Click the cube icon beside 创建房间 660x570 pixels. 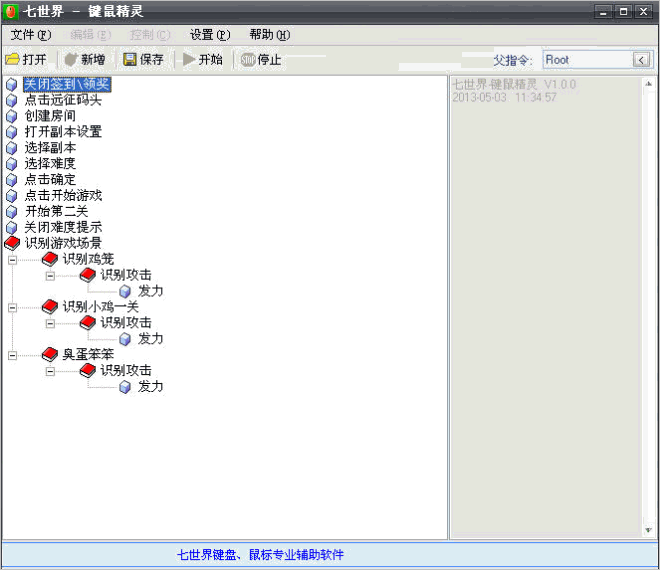pos(12,117)
